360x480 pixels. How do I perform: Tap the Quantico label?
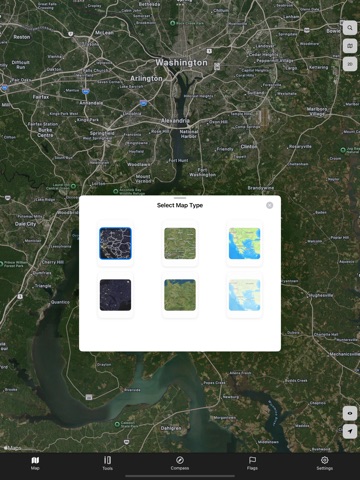60,302
